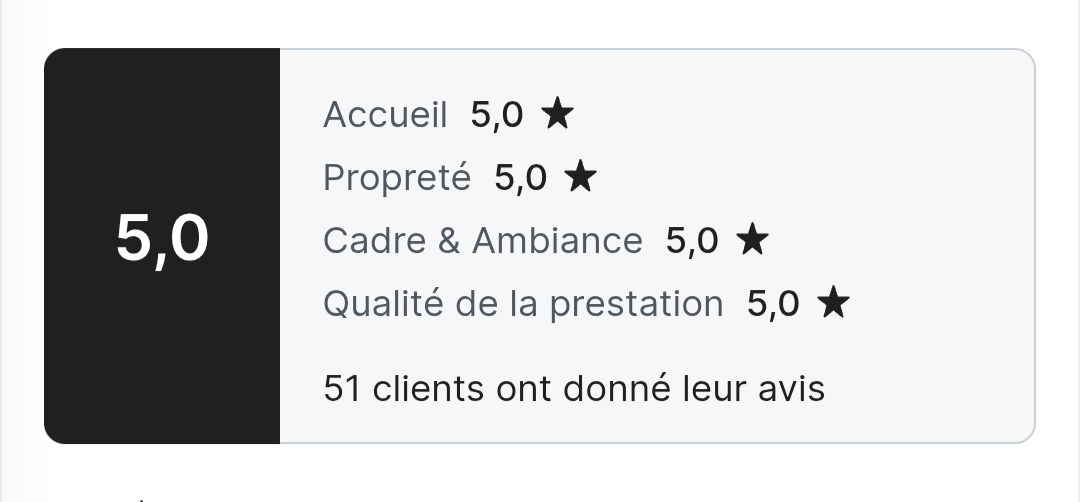Click the Accueil category label

tap(385, 115)
